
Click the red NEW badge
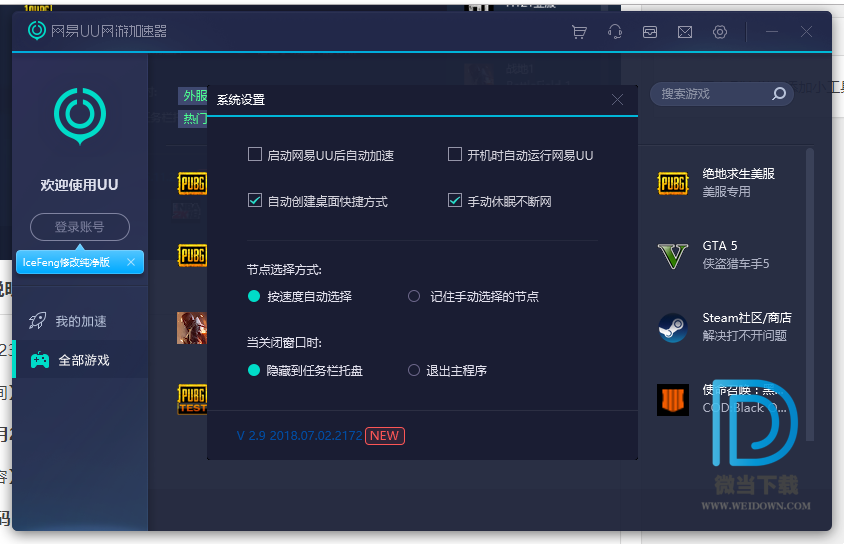pos(385,435)
